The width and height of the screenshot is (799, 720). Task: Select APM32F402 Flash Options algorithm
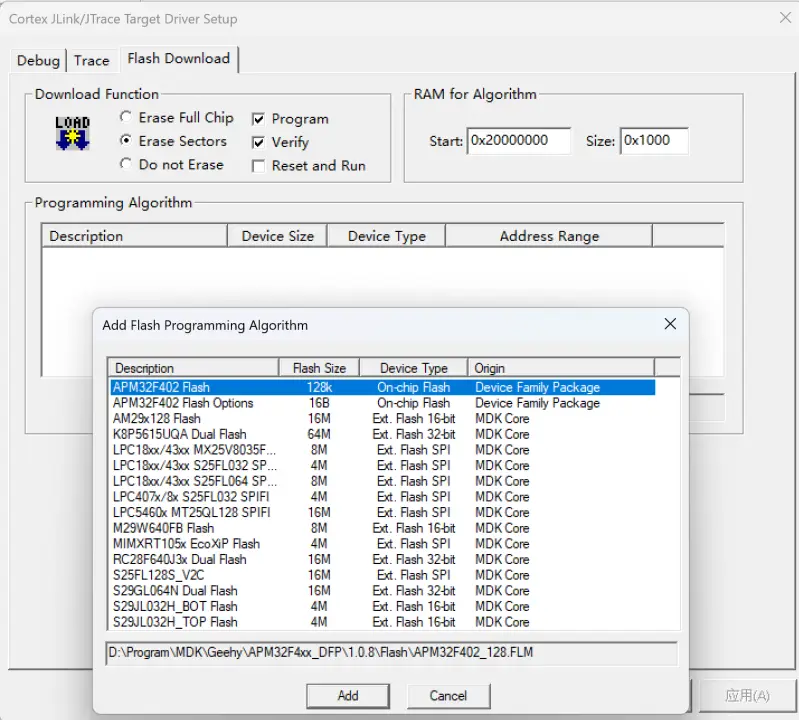click(183, 403)
